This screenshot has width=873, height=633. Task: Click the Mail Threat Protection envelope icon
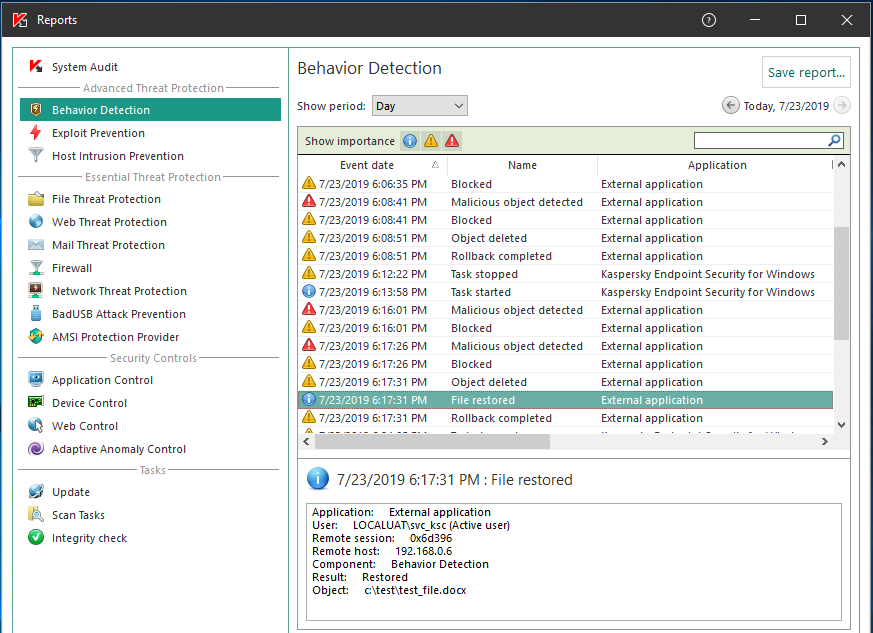[36, 245]
